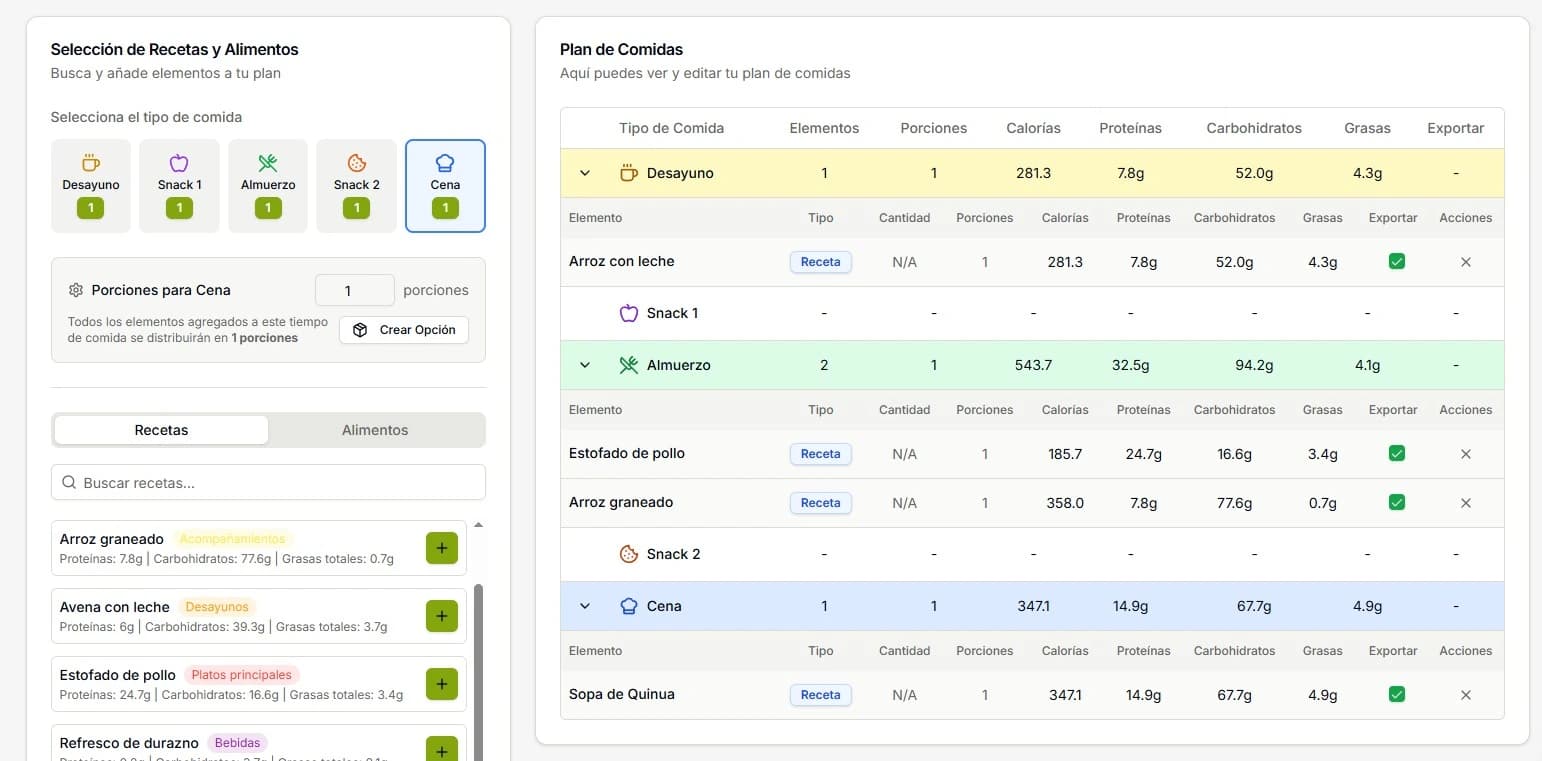This screenshot has width=1542, height=761.
Task: Select the Almuerzo utensils meal type
Action: click(267, 185)
